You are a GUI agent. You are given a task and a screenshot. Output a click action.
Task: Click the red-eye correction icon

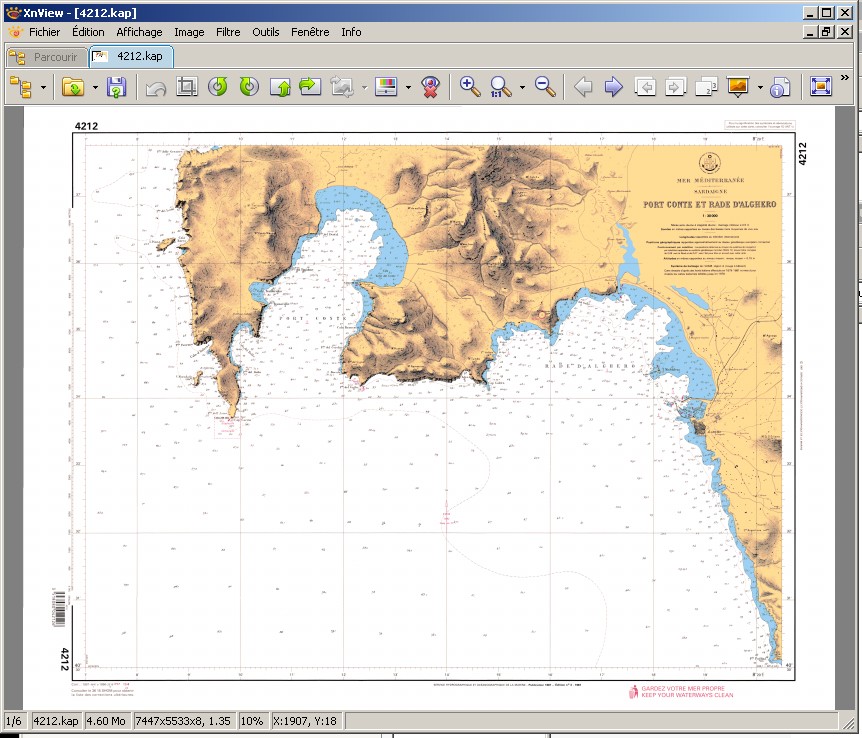point(430,87)
